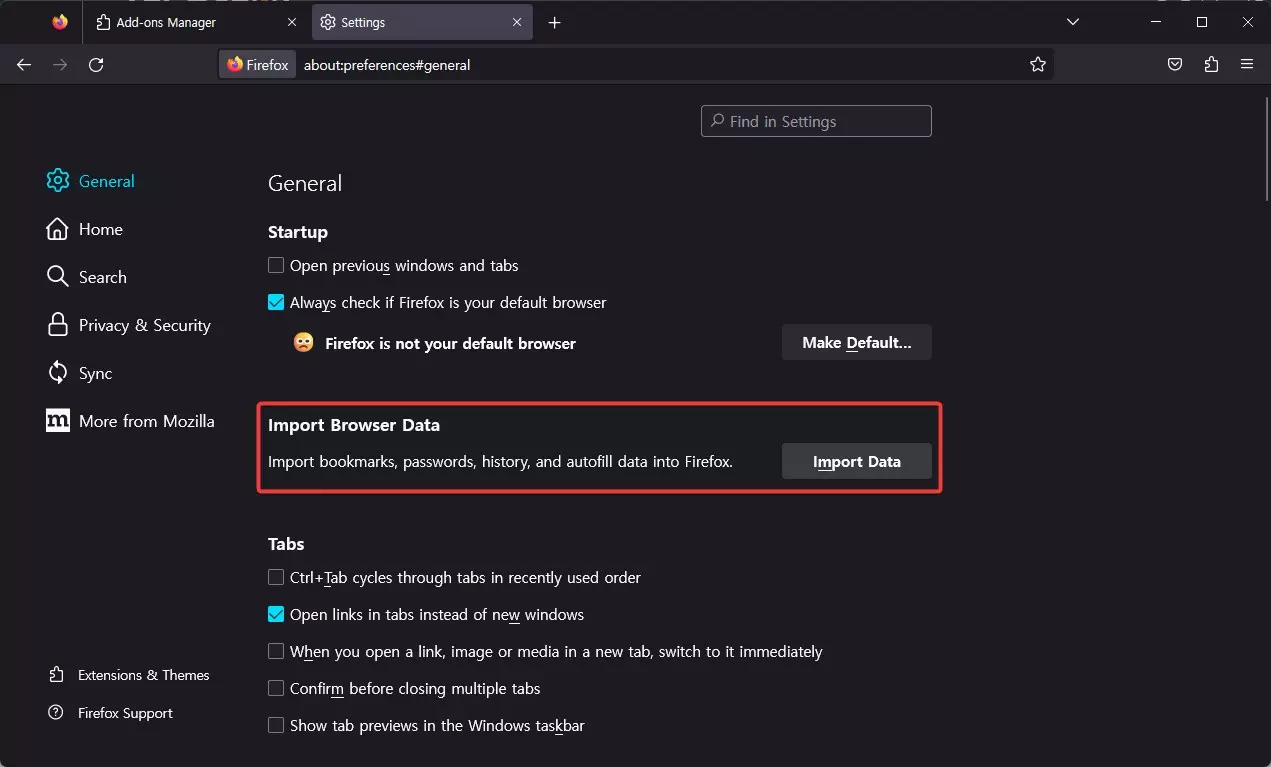Bookmark this page with the star

tap(1038, 64)
